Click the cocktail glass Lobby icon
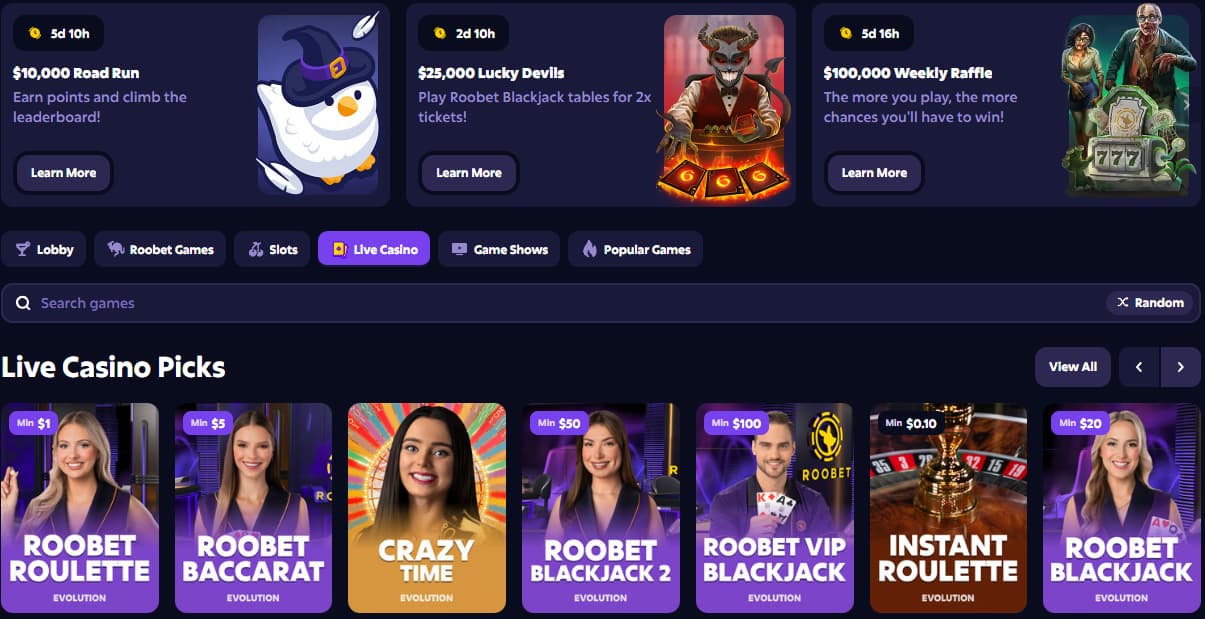Viewport: 1205px width, 619px height. click(x=22, y=249)
